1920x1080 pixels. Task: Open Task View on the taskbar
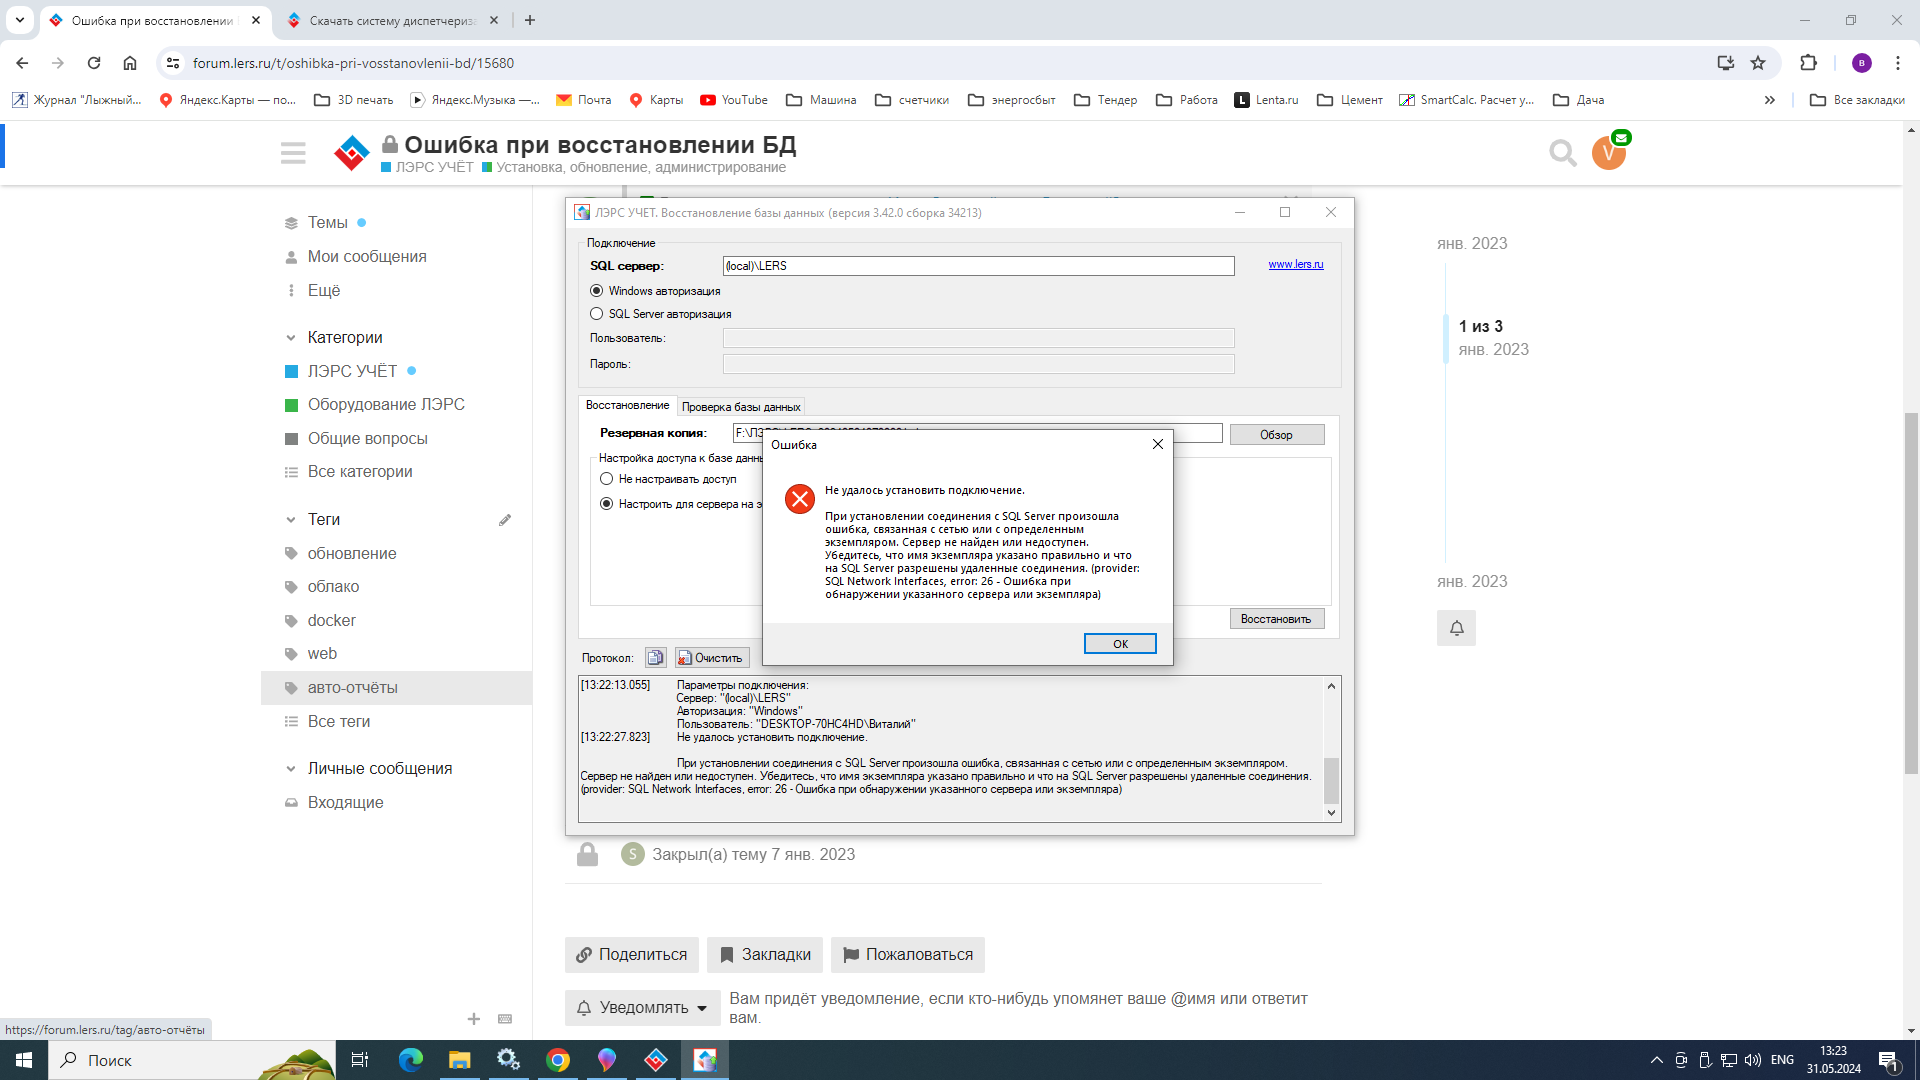pos(360,1060)
